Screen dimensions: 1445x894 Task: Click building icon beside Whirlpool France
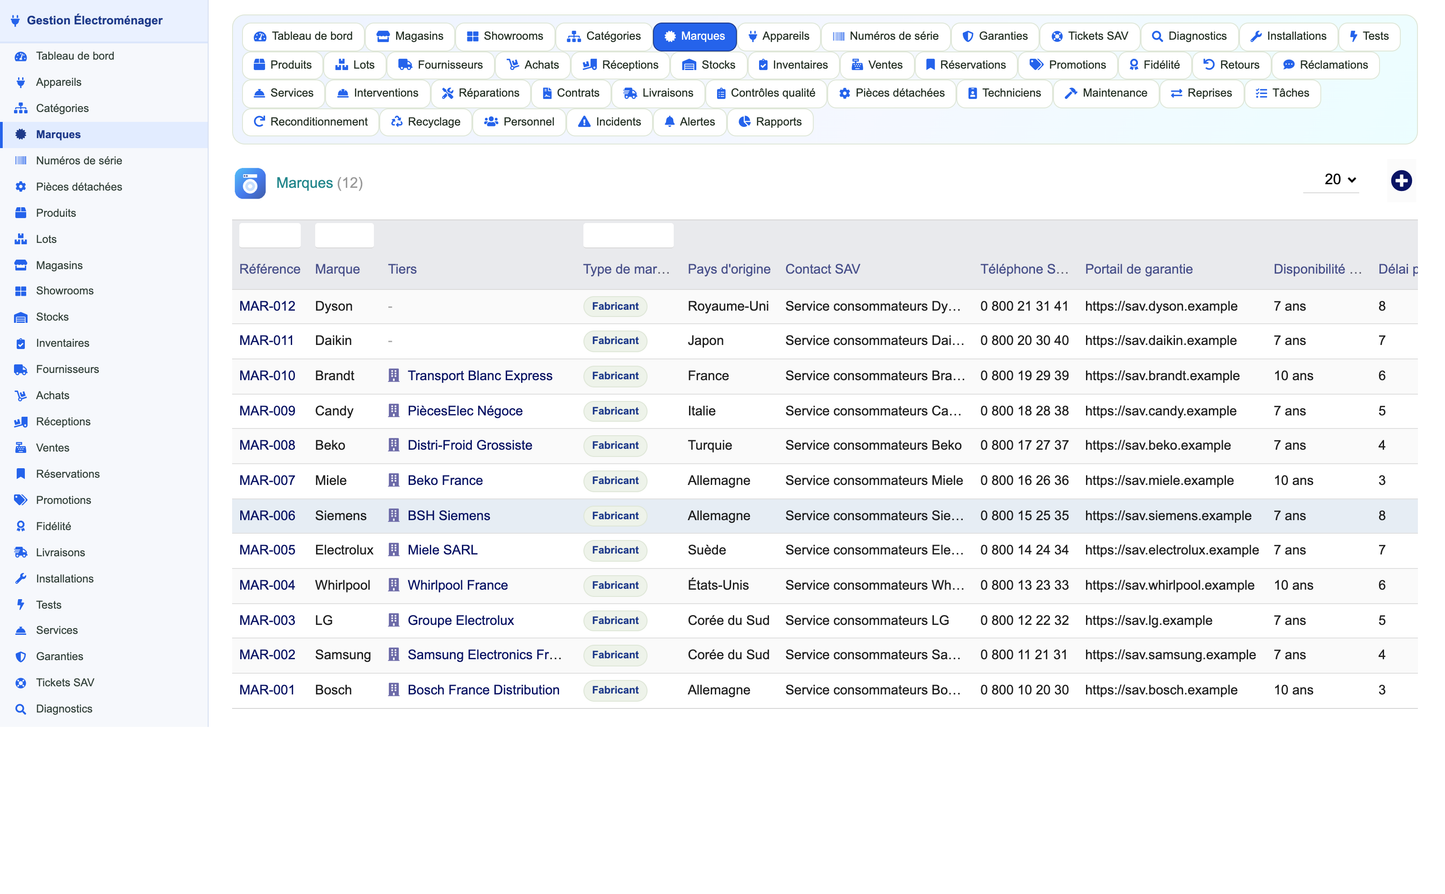coord(394,585)
